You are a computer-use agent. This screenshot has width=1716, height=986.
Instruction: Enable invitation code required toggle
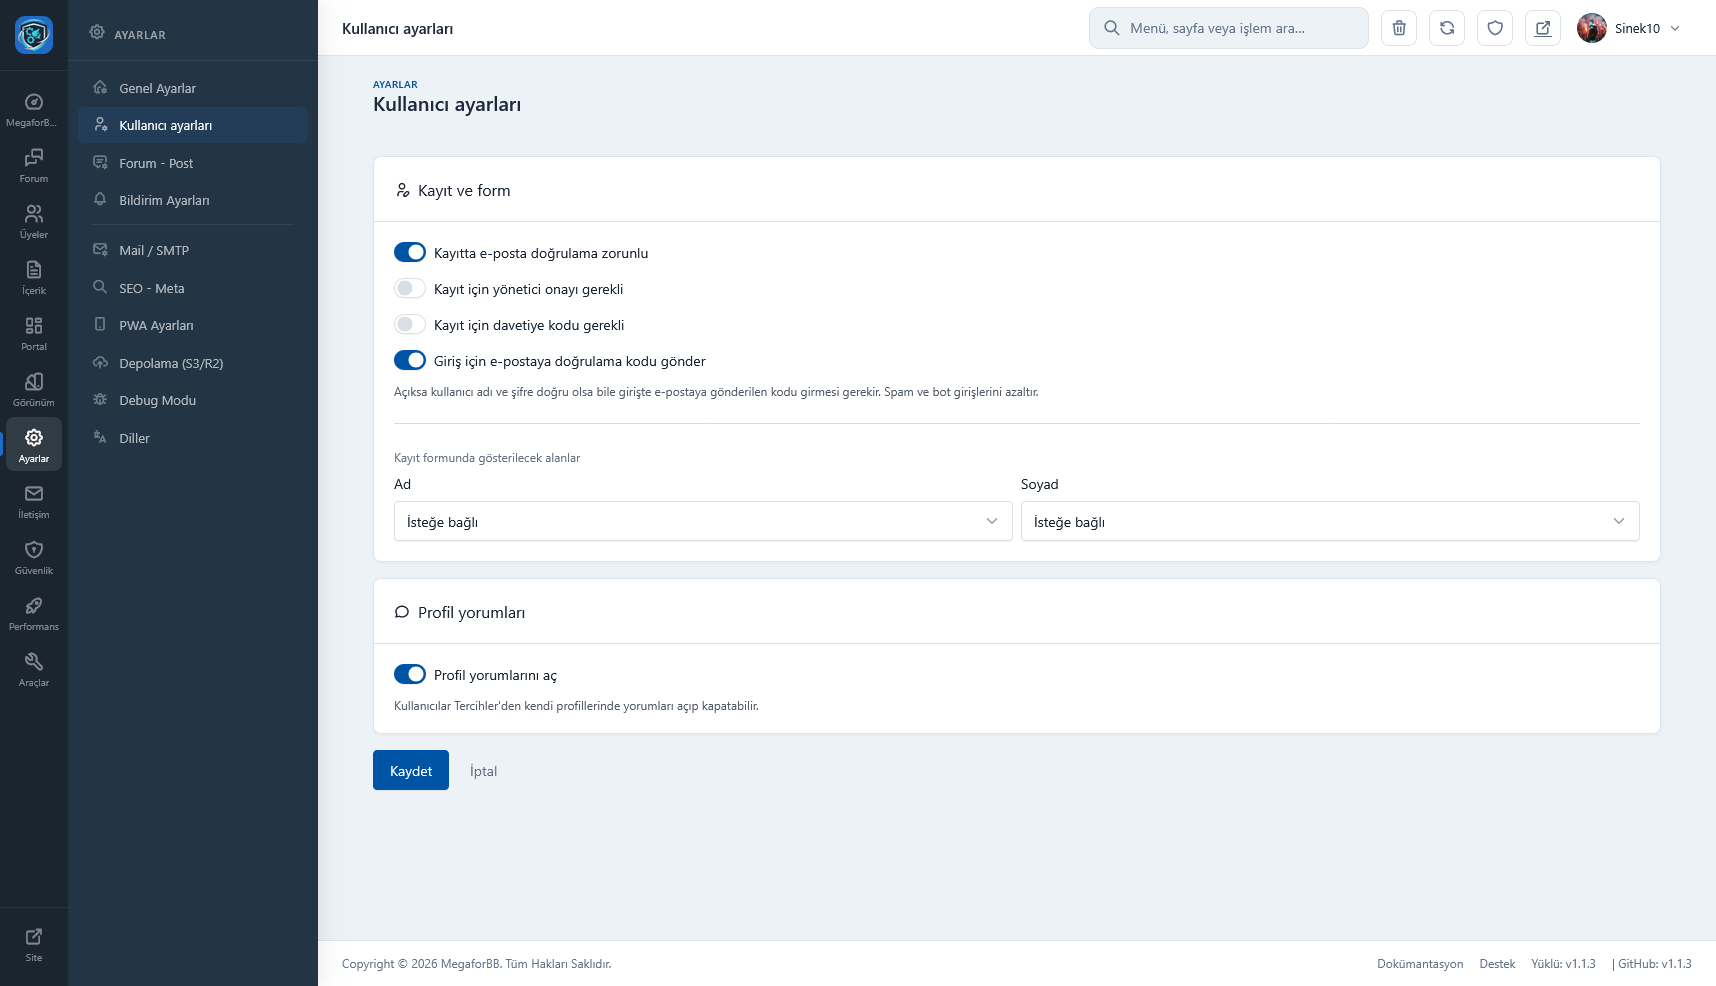410,325
